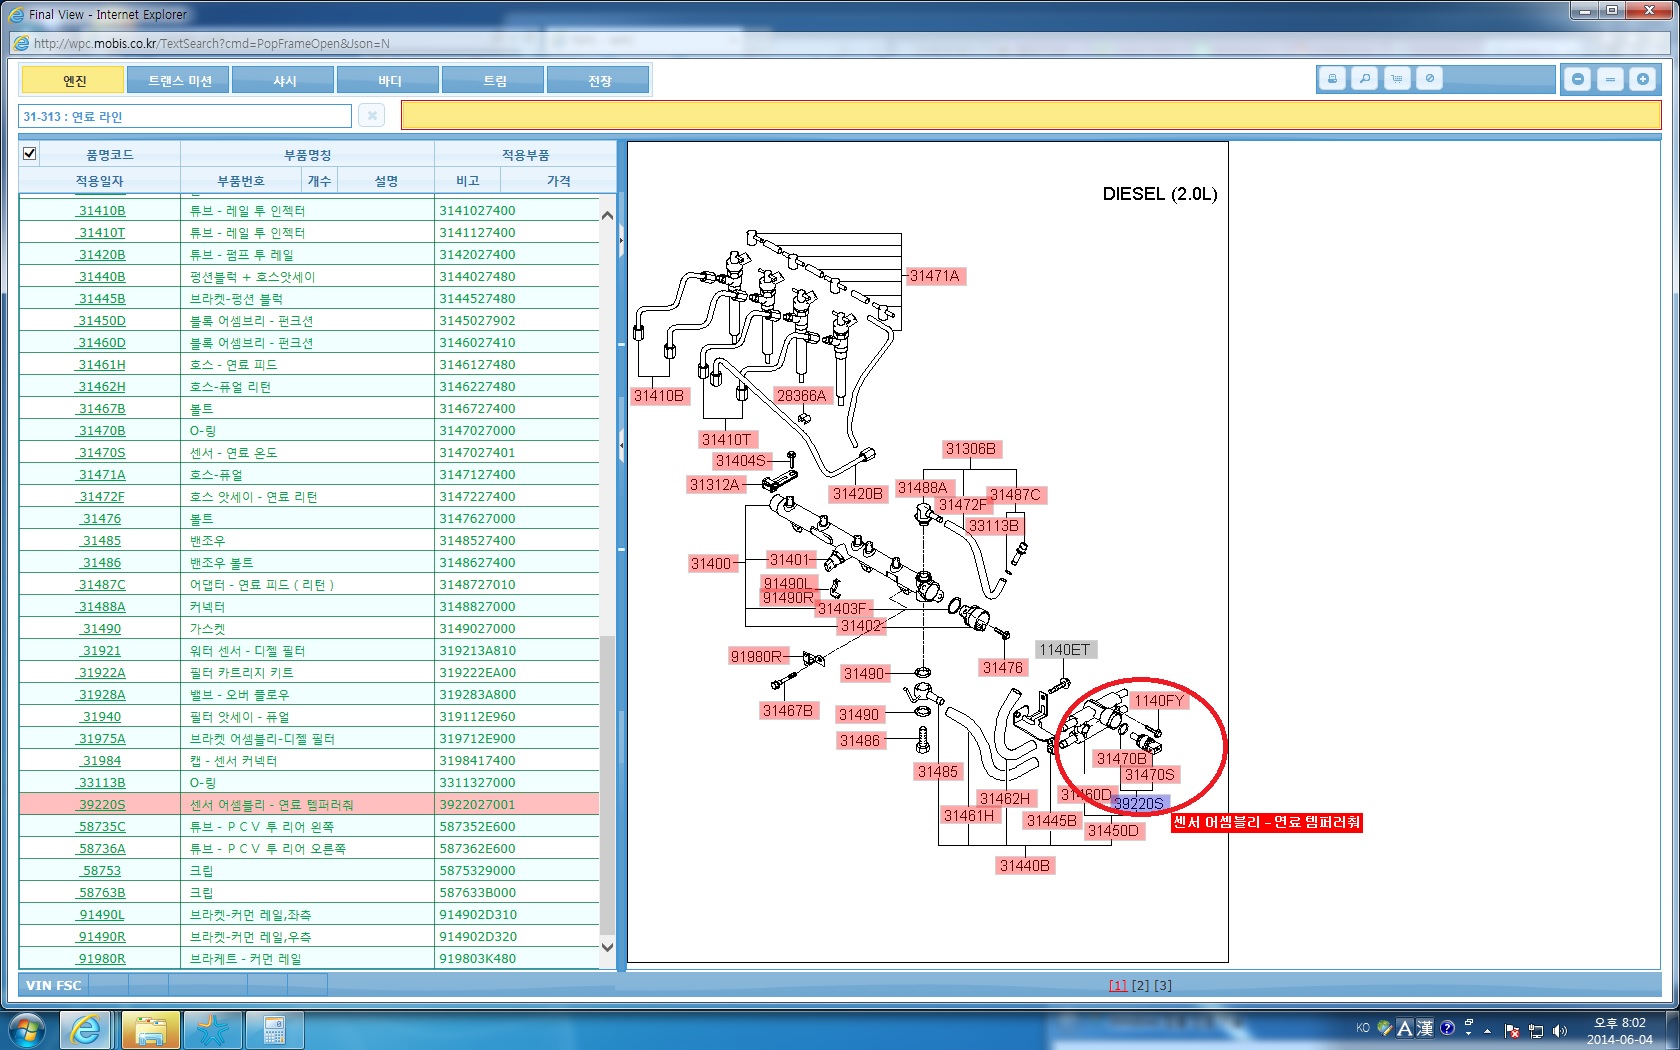Click the cancel circle-slash icon
The height and width of the screenshot is (1050, 1680).
tap(1430, 79)
